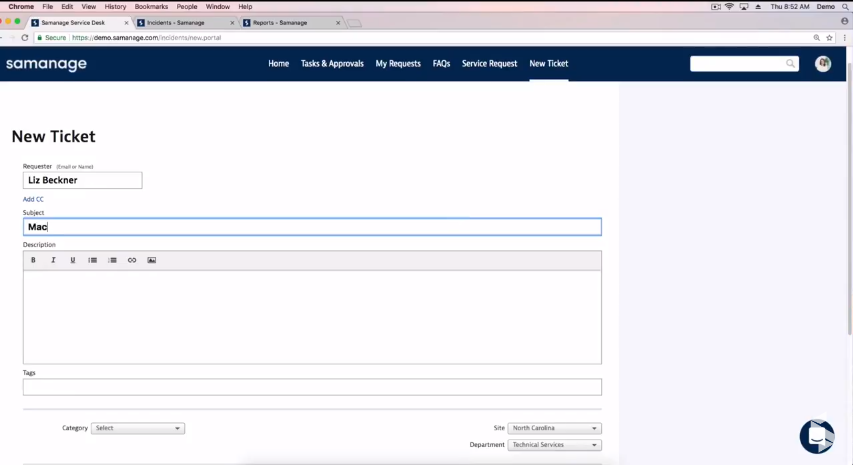
Task: Toggle italic formatting in the description toolbar
Action: click(x=53, y=260)
